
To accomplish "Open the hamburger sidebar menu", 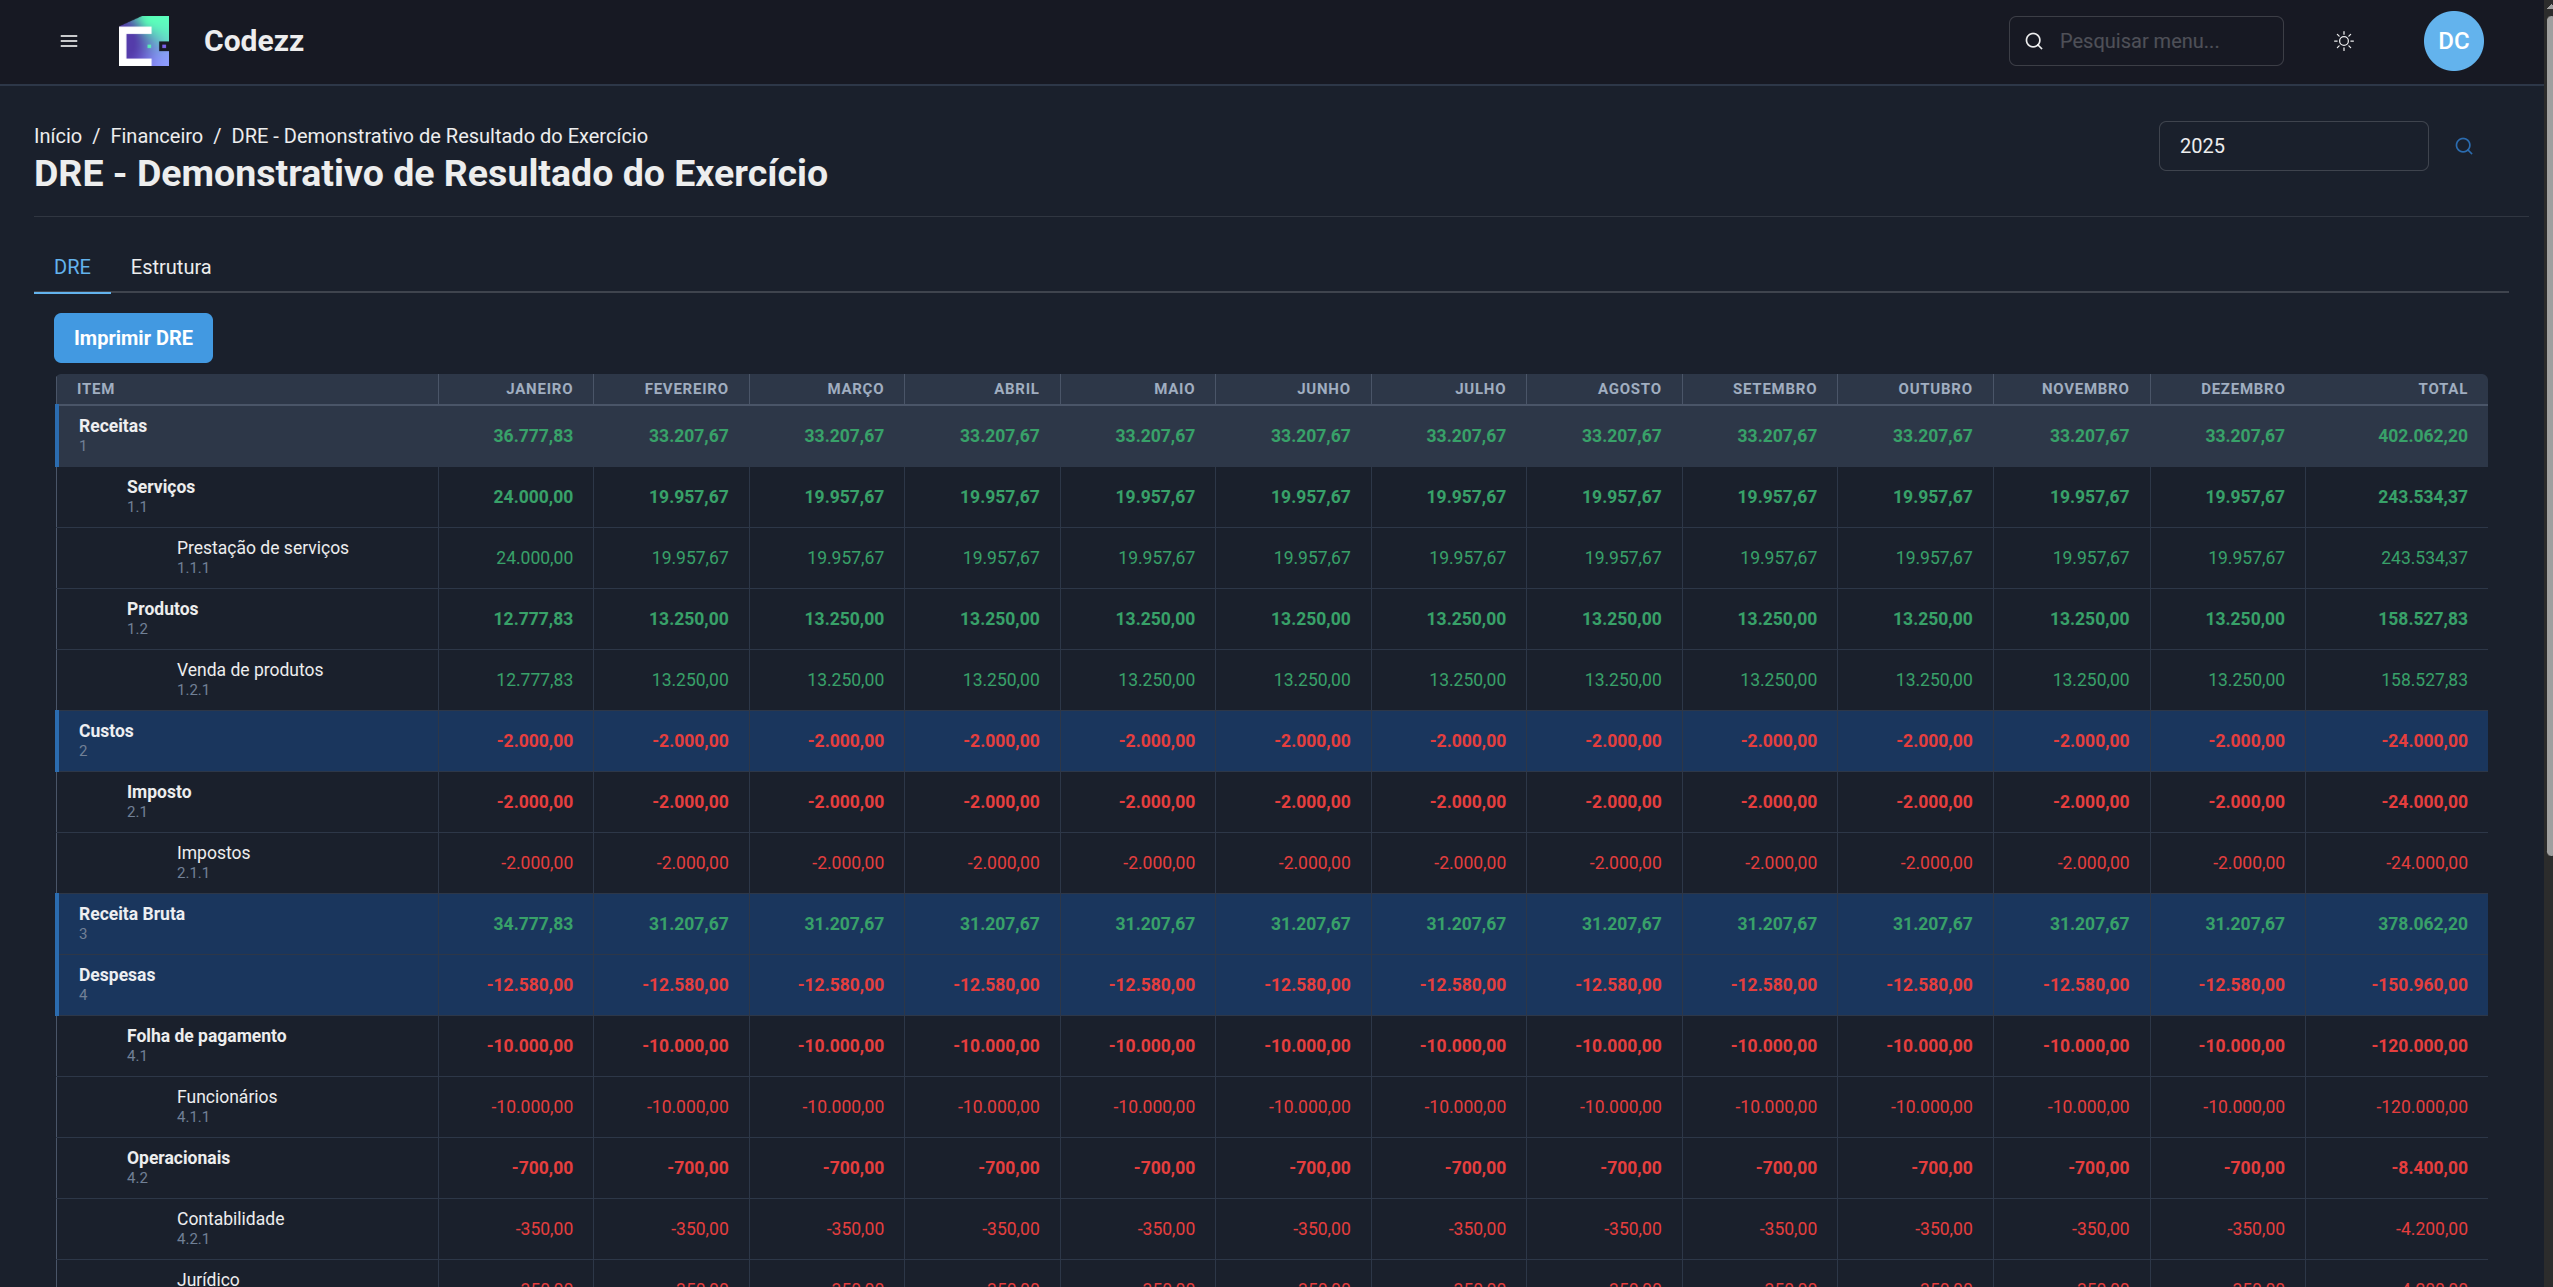I will tap(69, 41).
